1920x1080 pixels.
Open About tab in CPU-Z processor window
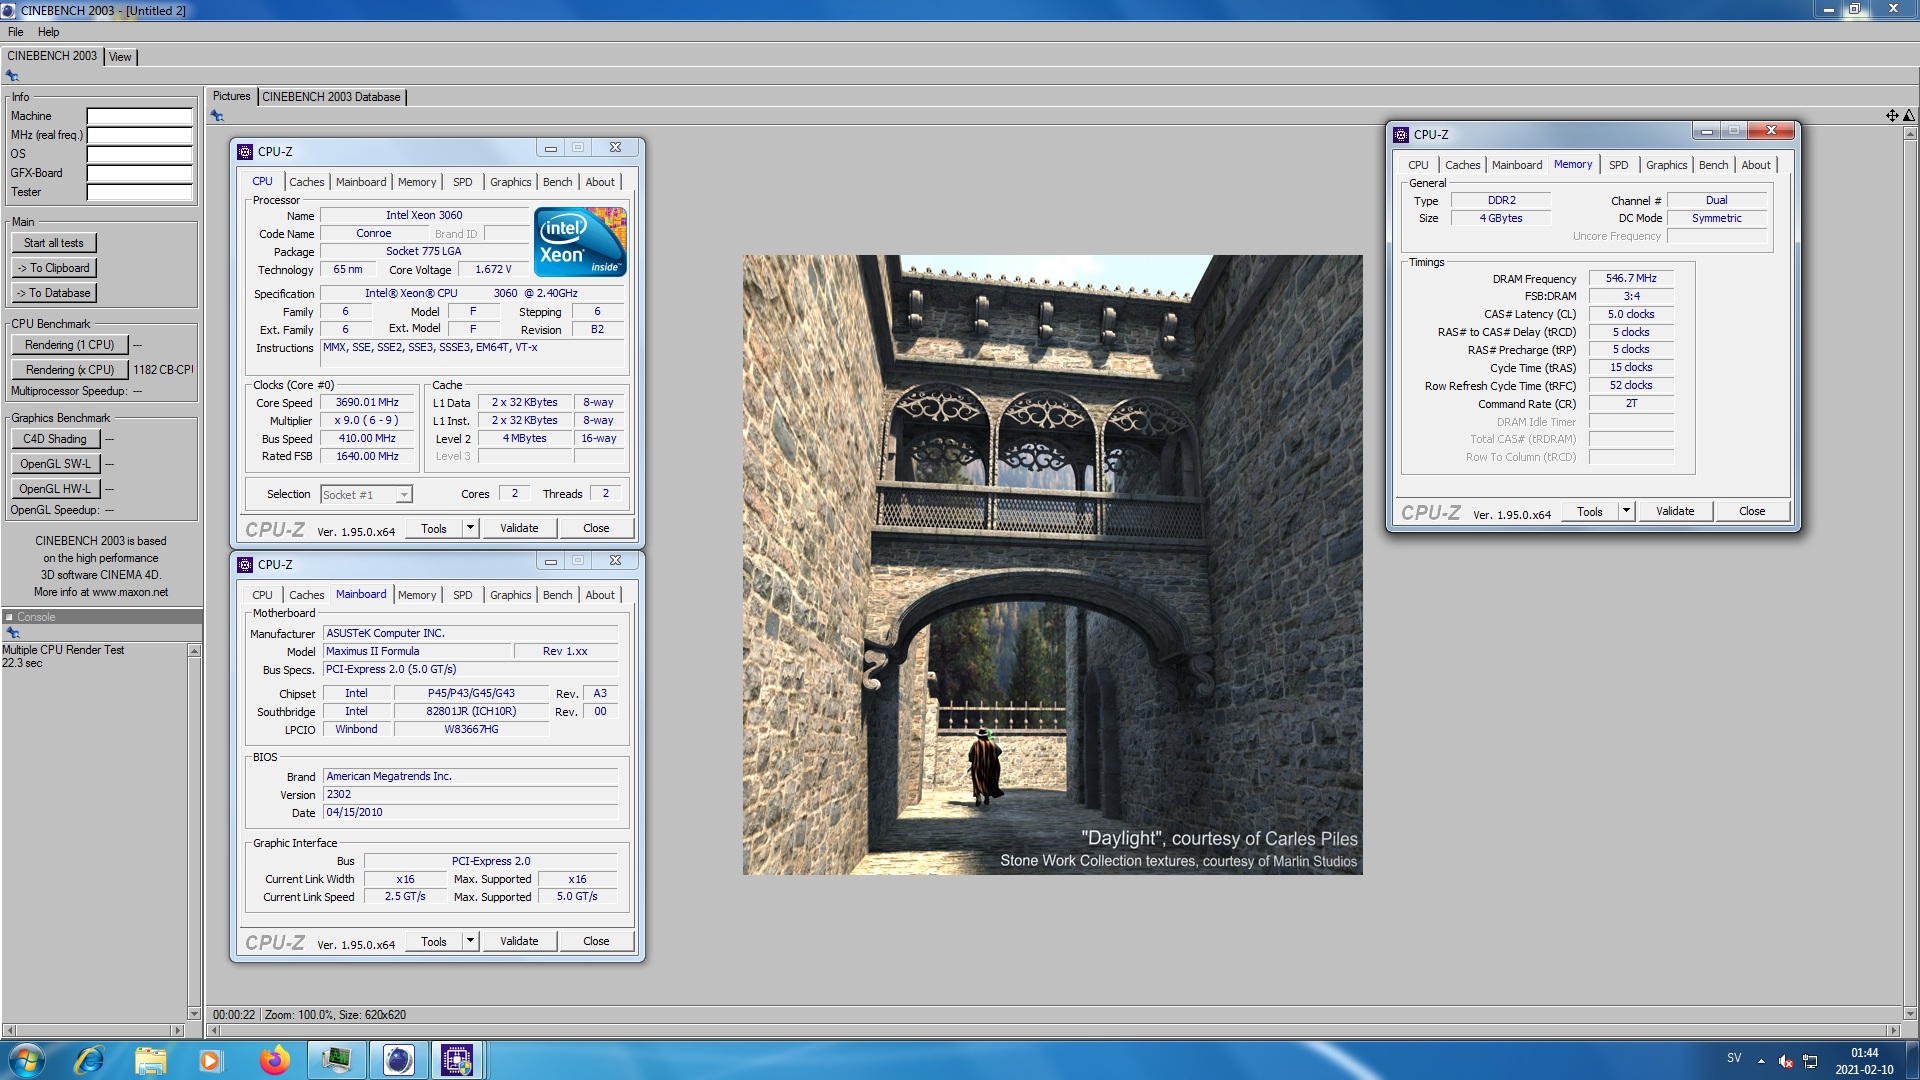click(x=600, y=182)
